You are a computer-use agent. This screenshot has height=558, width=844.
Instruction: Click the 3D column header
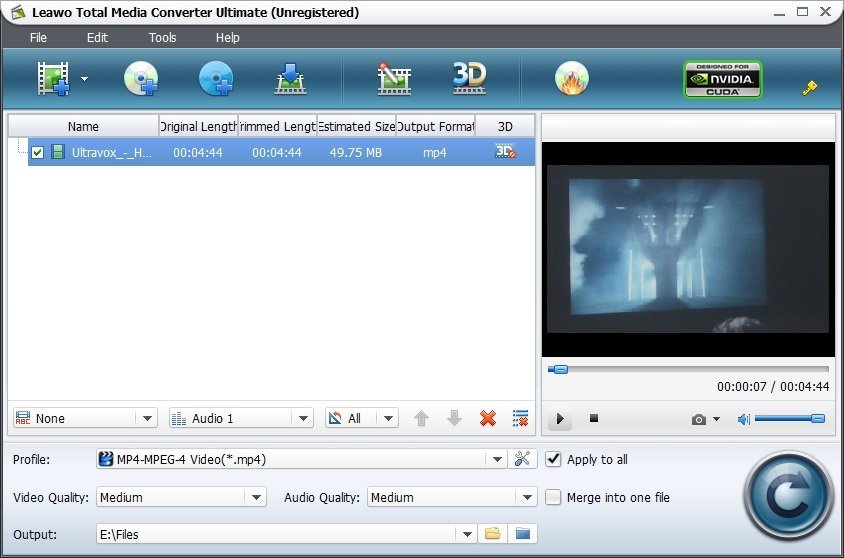click(505, 126)
